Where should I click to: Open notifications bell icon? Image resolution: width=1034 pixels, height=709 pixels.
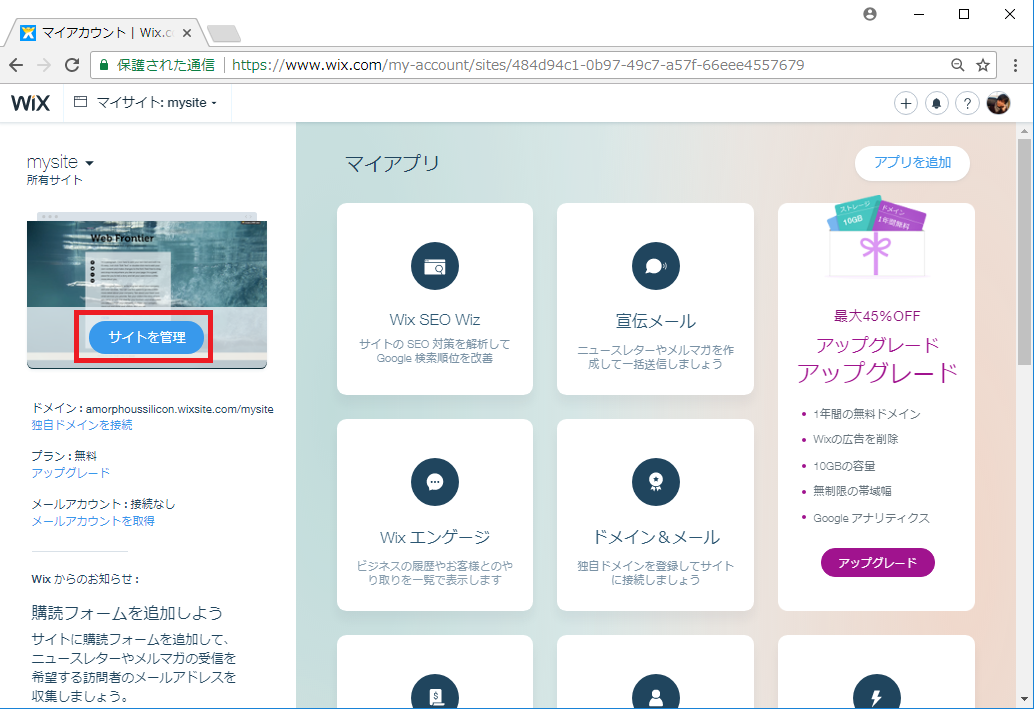coord(936,104)
